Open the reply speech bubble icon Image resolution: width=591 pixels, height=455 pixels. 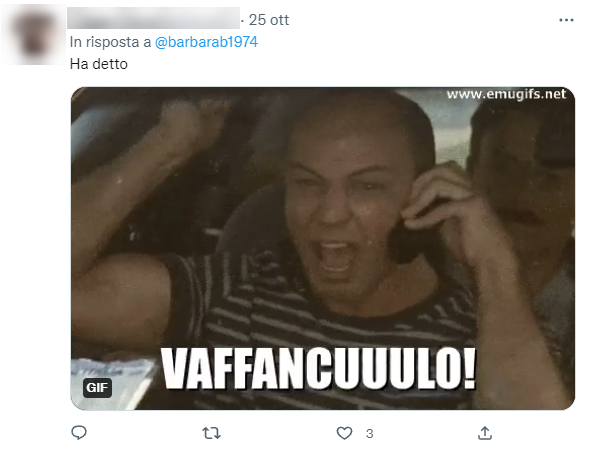[x=79, y=432]
